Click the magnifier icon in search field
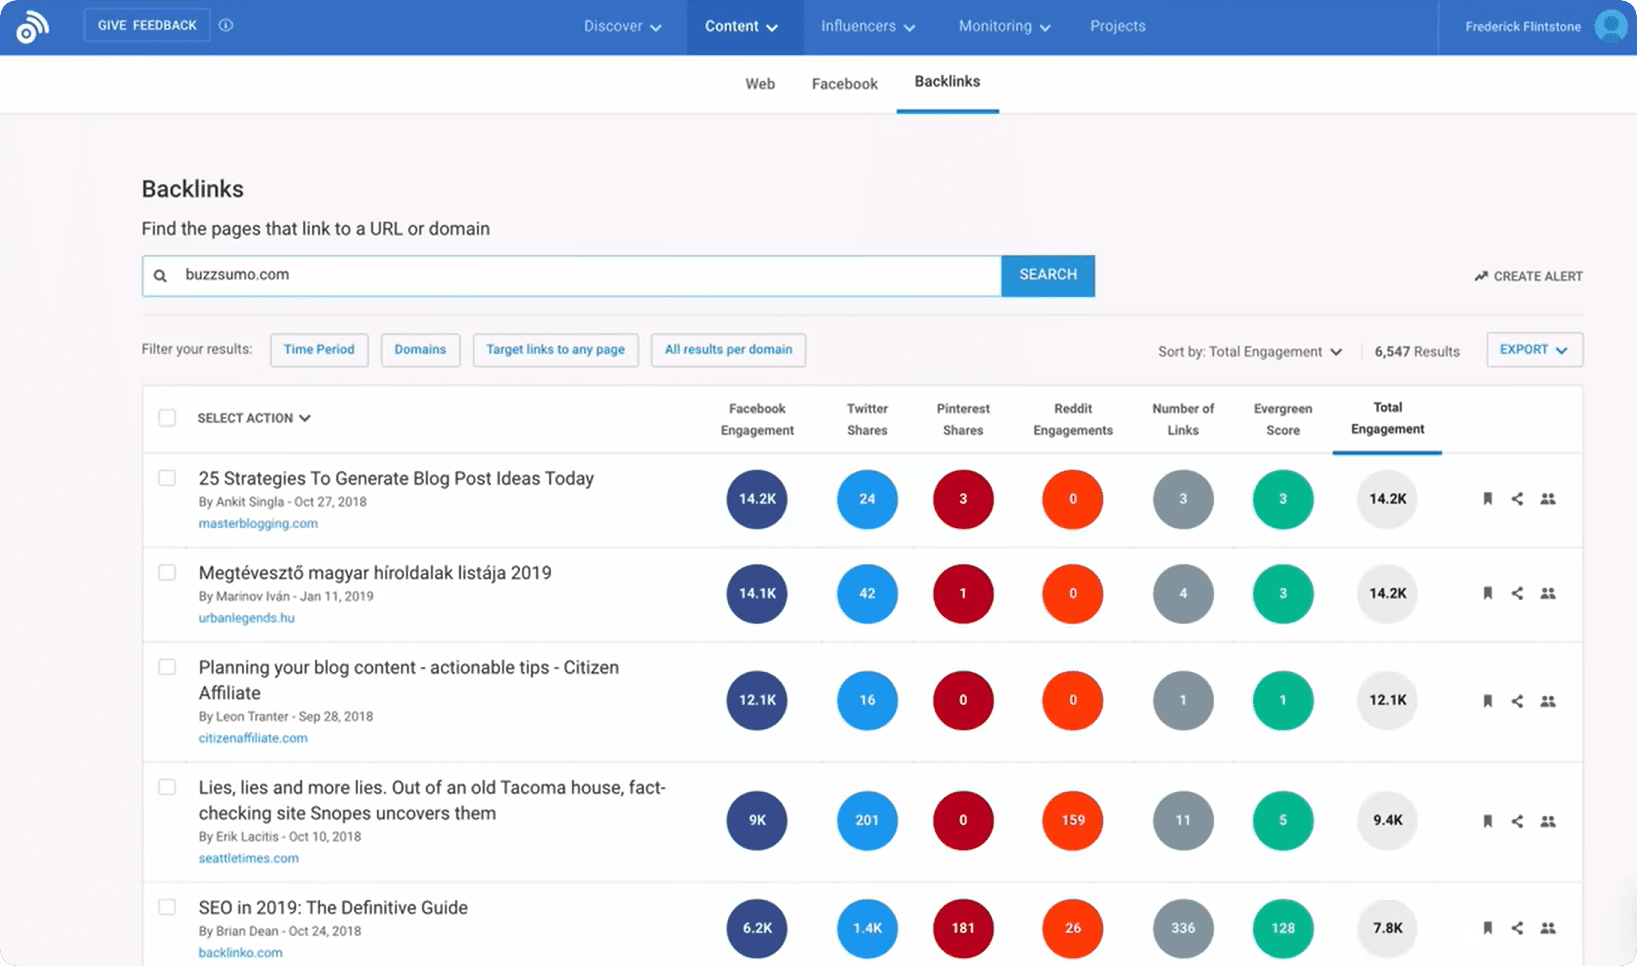The image size is (1637, 966). [x=160, y=276]
